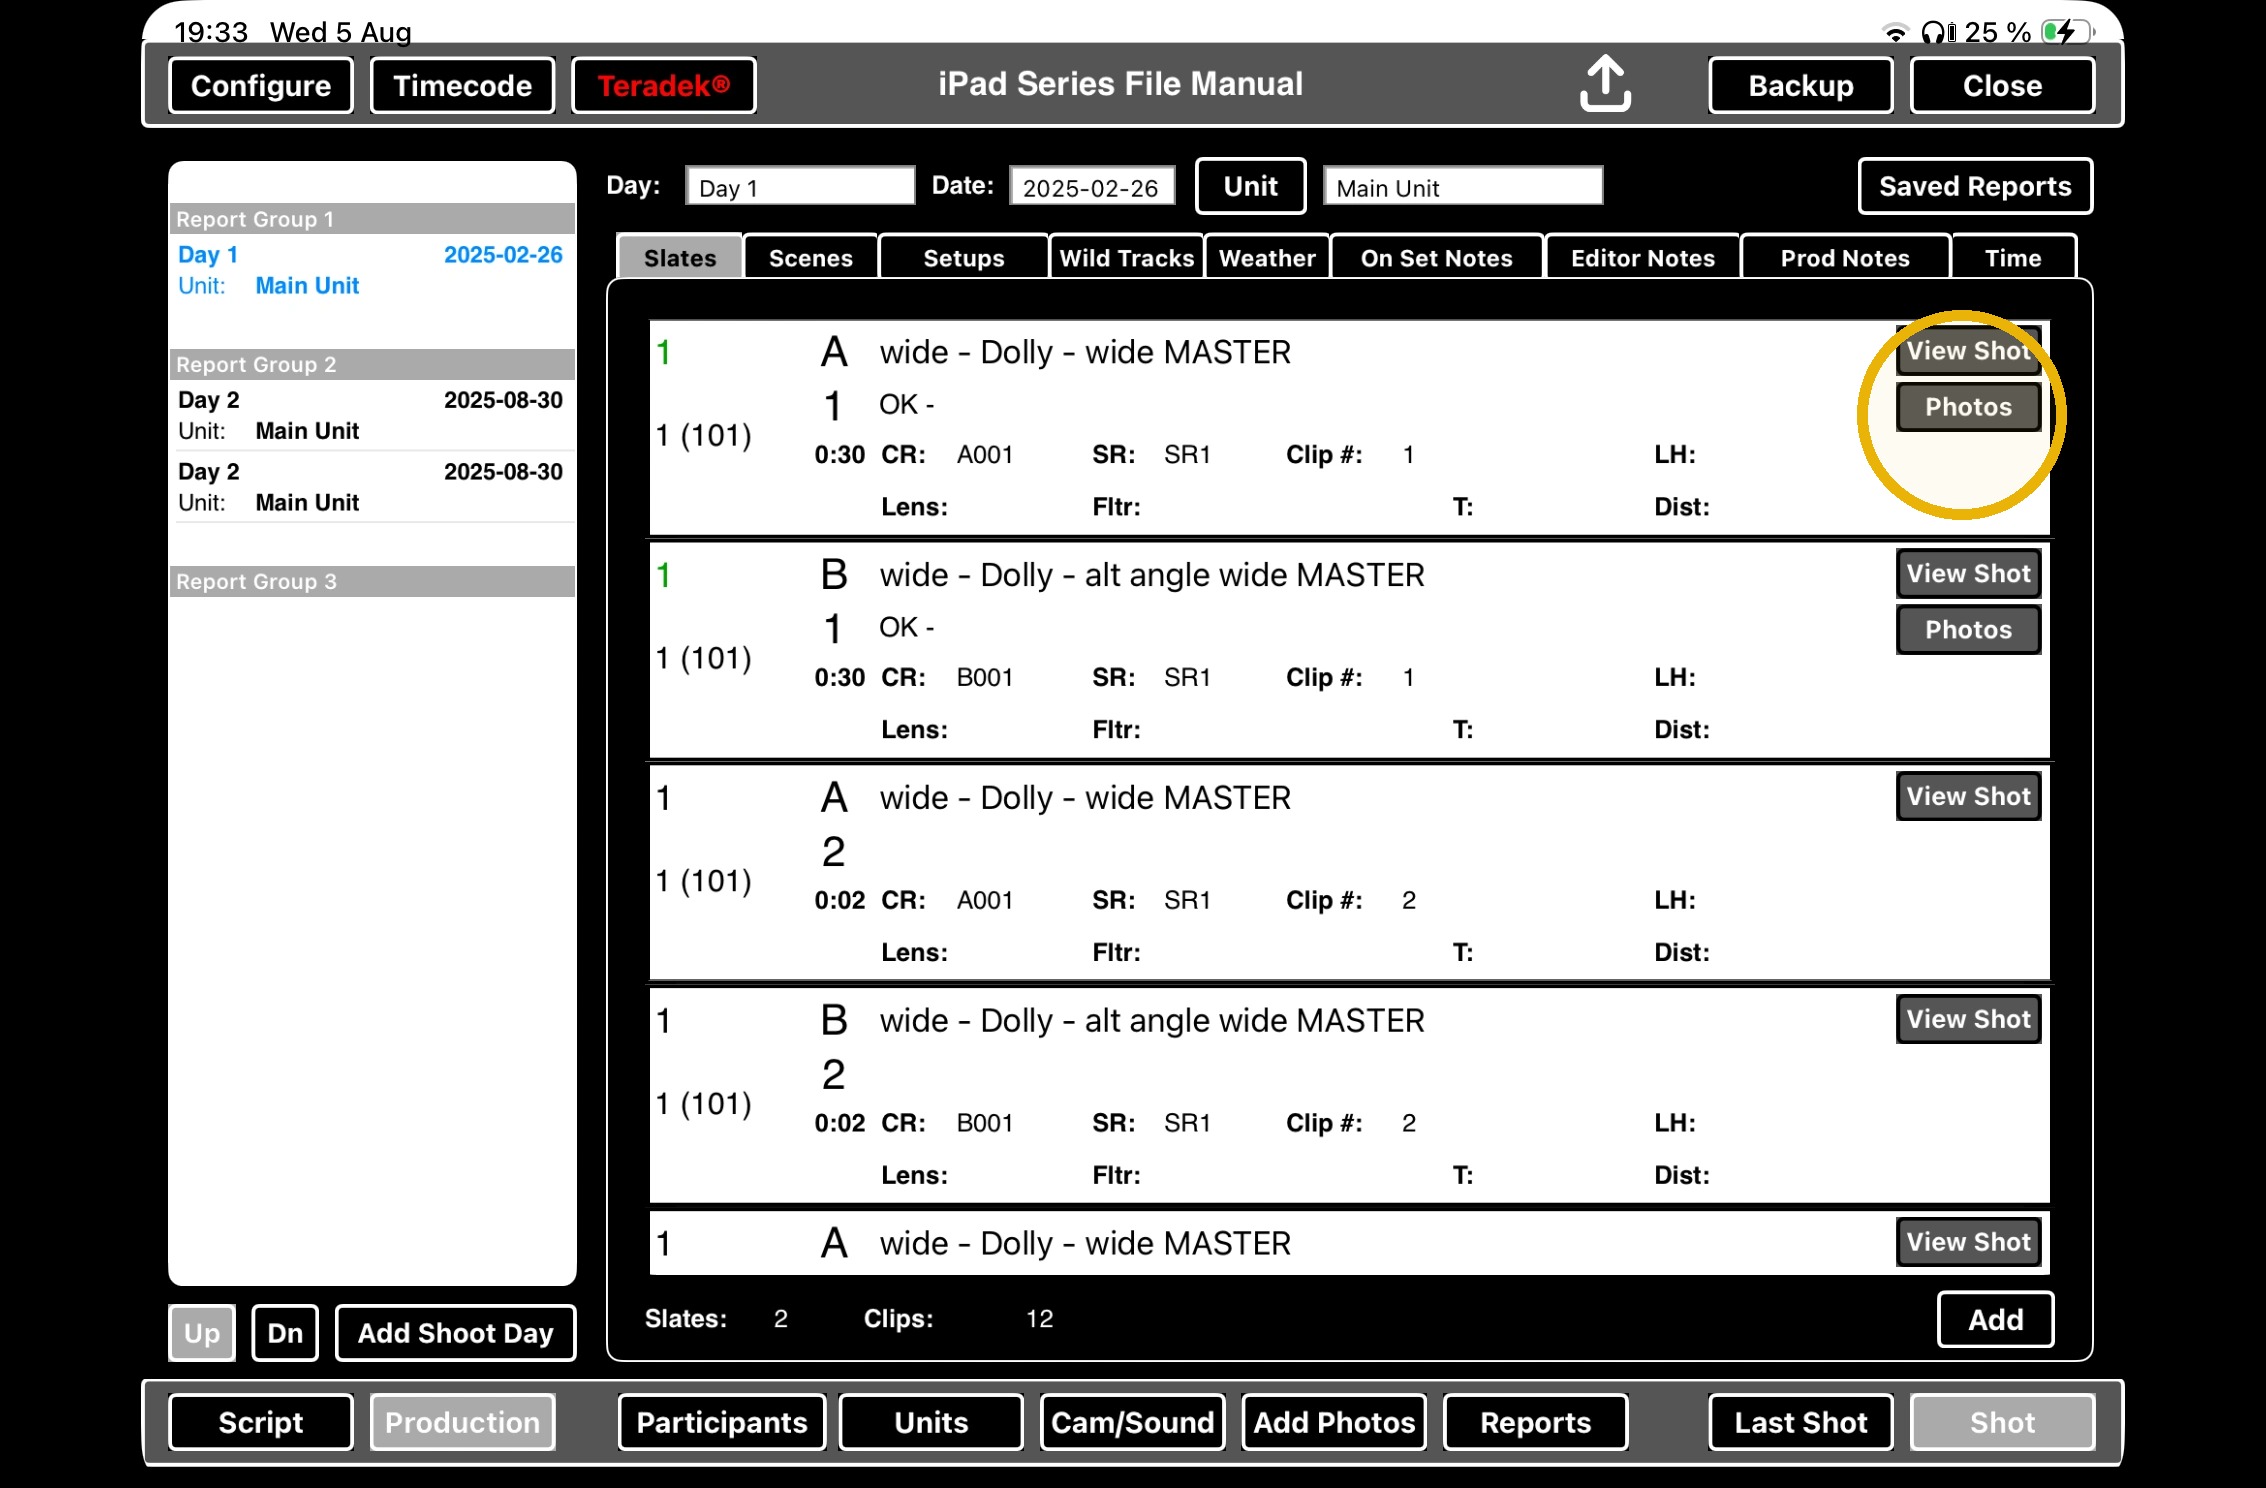Open the On Set Notes tab
The width and height of the screenshot is (2266, 1488).
click(1437, 258)
